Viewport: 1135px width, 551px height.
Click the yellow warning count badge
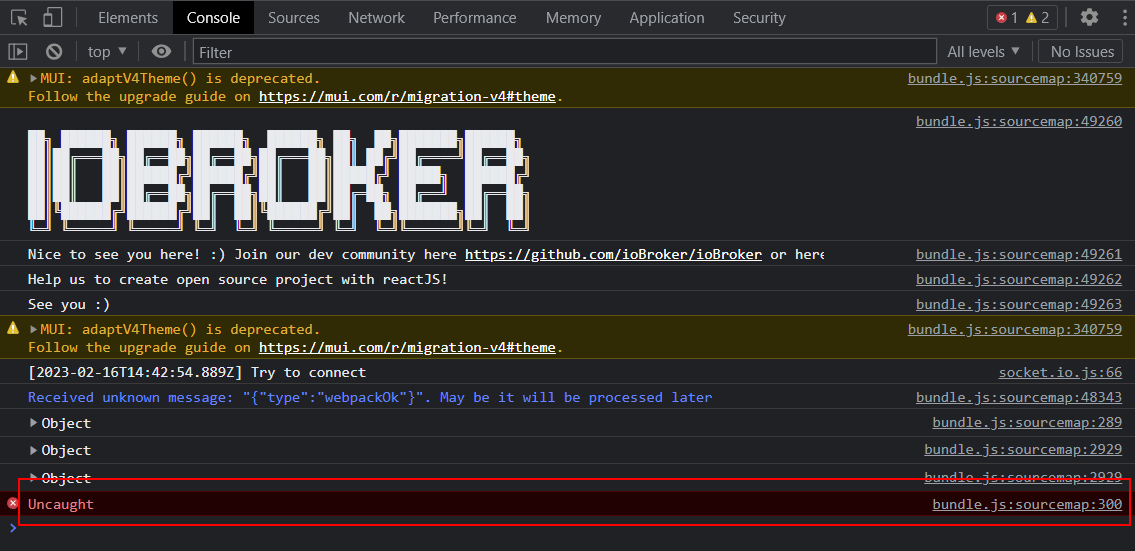pyautogui.click(x=1037, y=17)
